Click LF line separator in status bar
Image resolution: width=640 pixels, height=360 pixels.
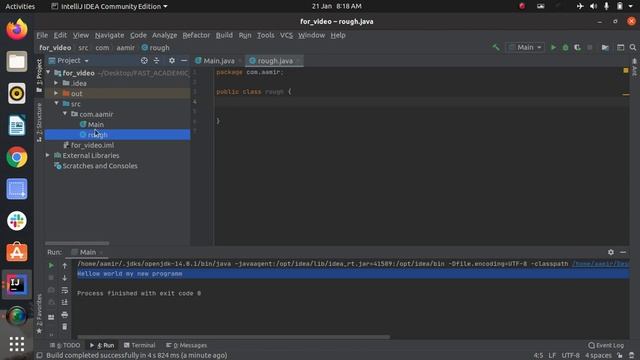click(x=552, y=356)
